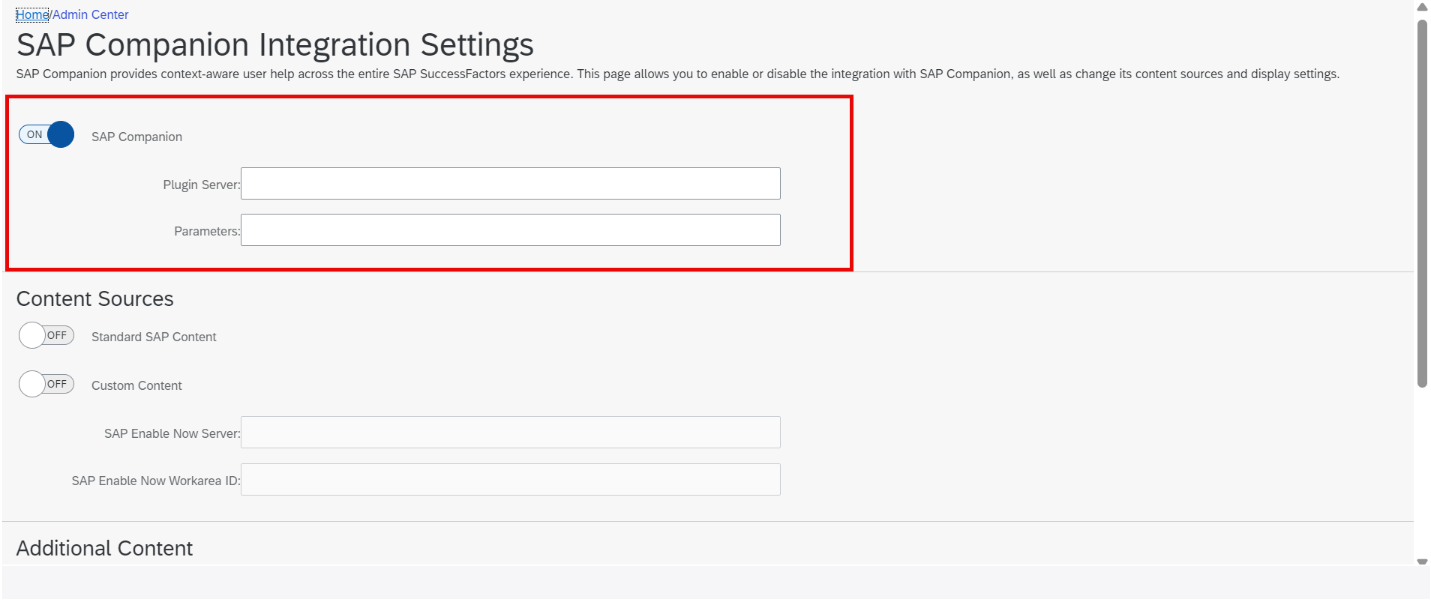Switch on the Custom Content toggle
The width and height of the screenshot is (1431, 601).
(x=46, y=384)
